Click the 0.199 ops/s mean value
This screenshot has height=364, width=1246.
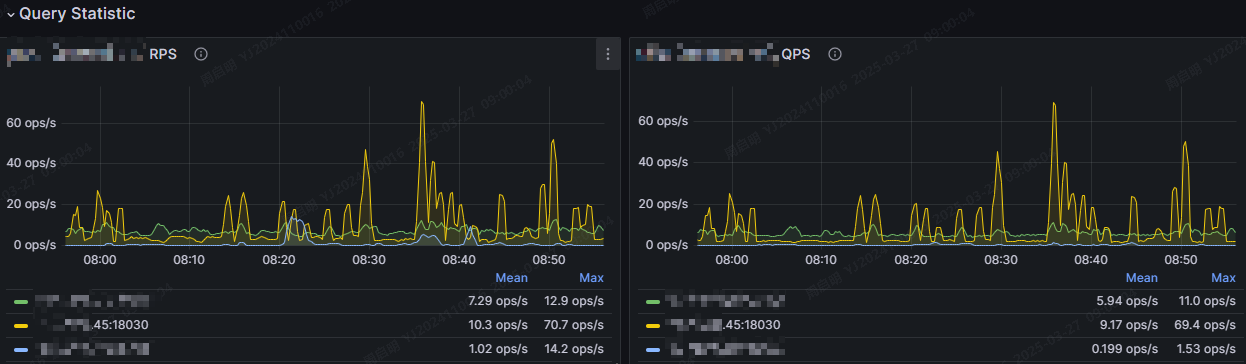click(x=1124, y=350)
